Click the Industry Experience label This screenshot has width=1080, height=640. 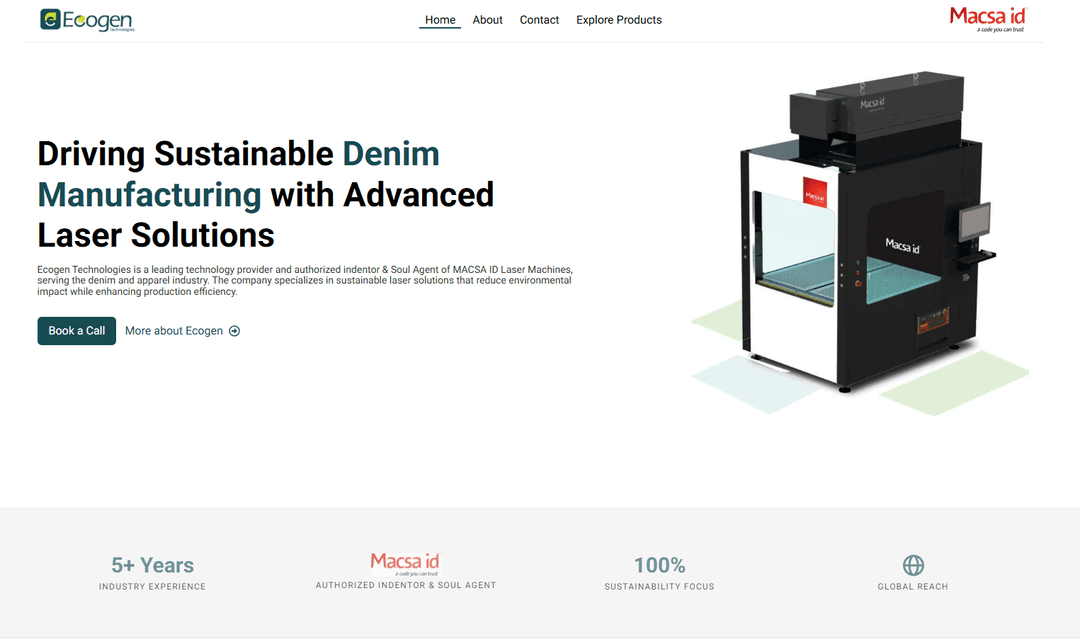[x=152, y=587]
